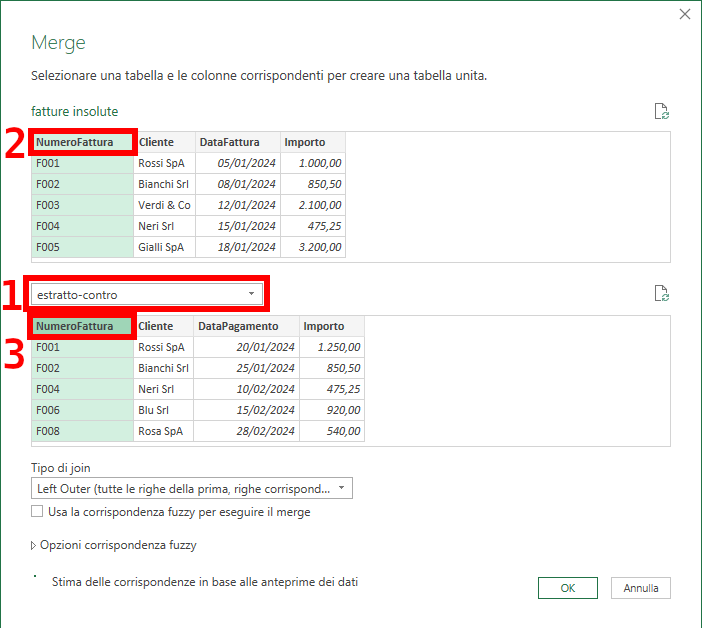This screenshot has height=628, width=702.
Task: Click Verdi & Co cell
Action: pos(164,205)
